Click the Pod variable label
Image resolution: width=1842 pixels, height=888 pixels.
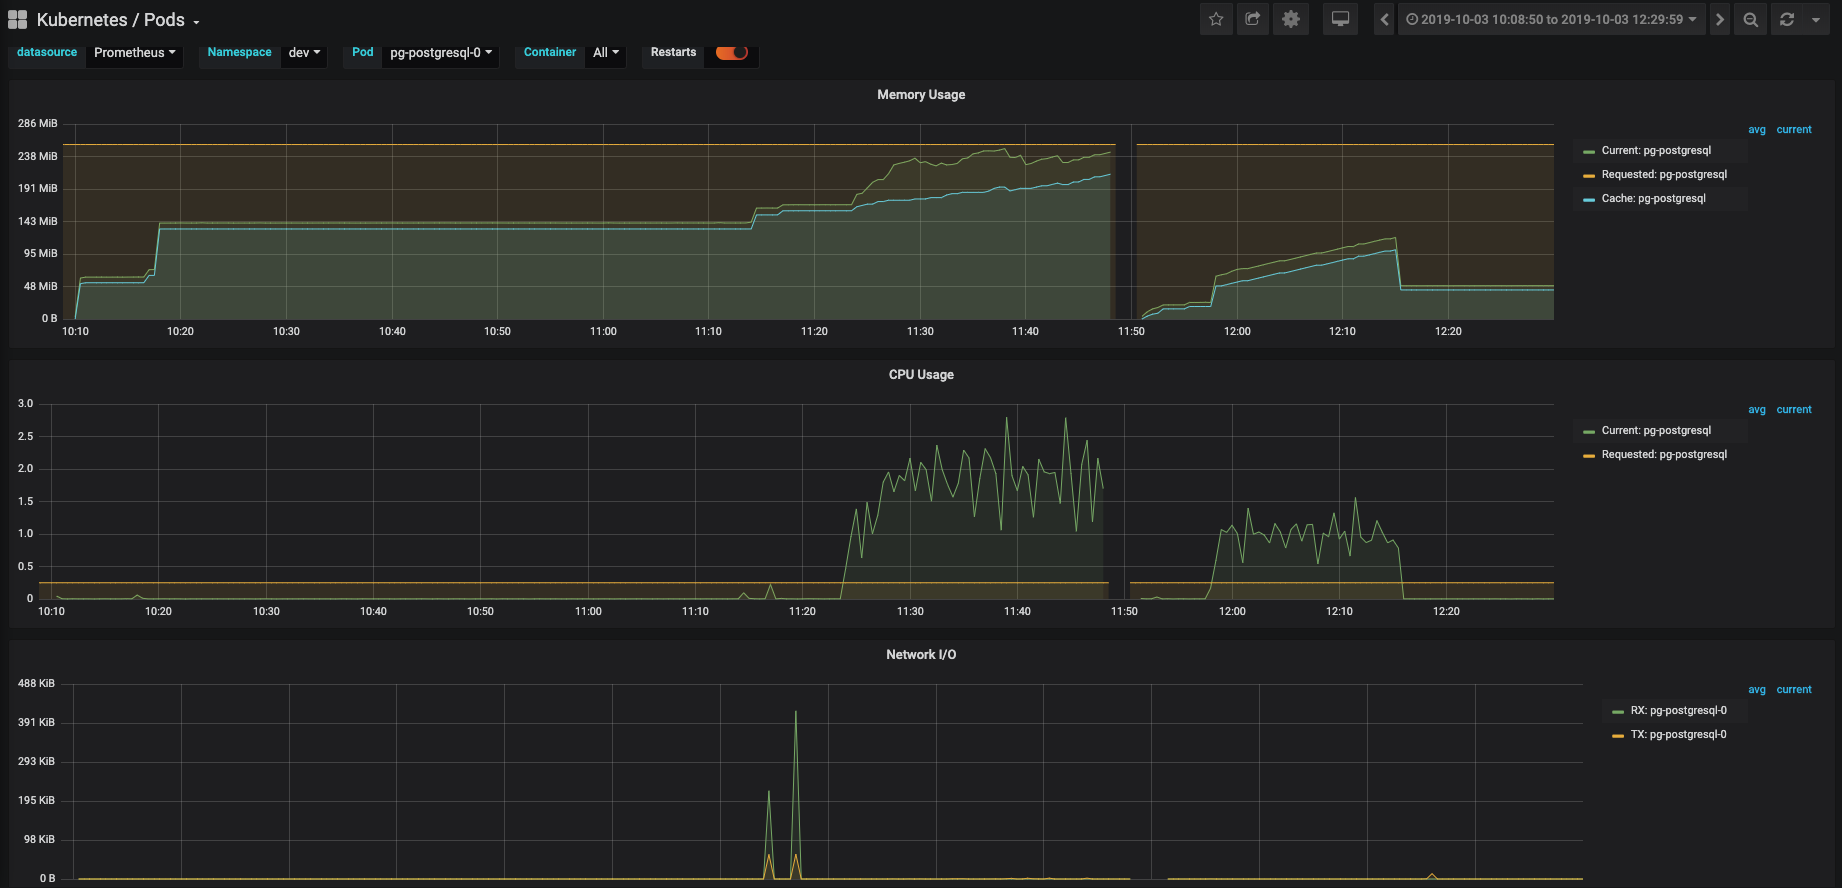363,53
